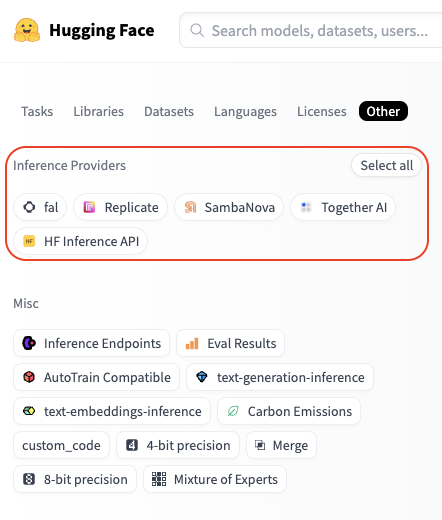Click the Hugging Face emoji logo

click(27, 30)
